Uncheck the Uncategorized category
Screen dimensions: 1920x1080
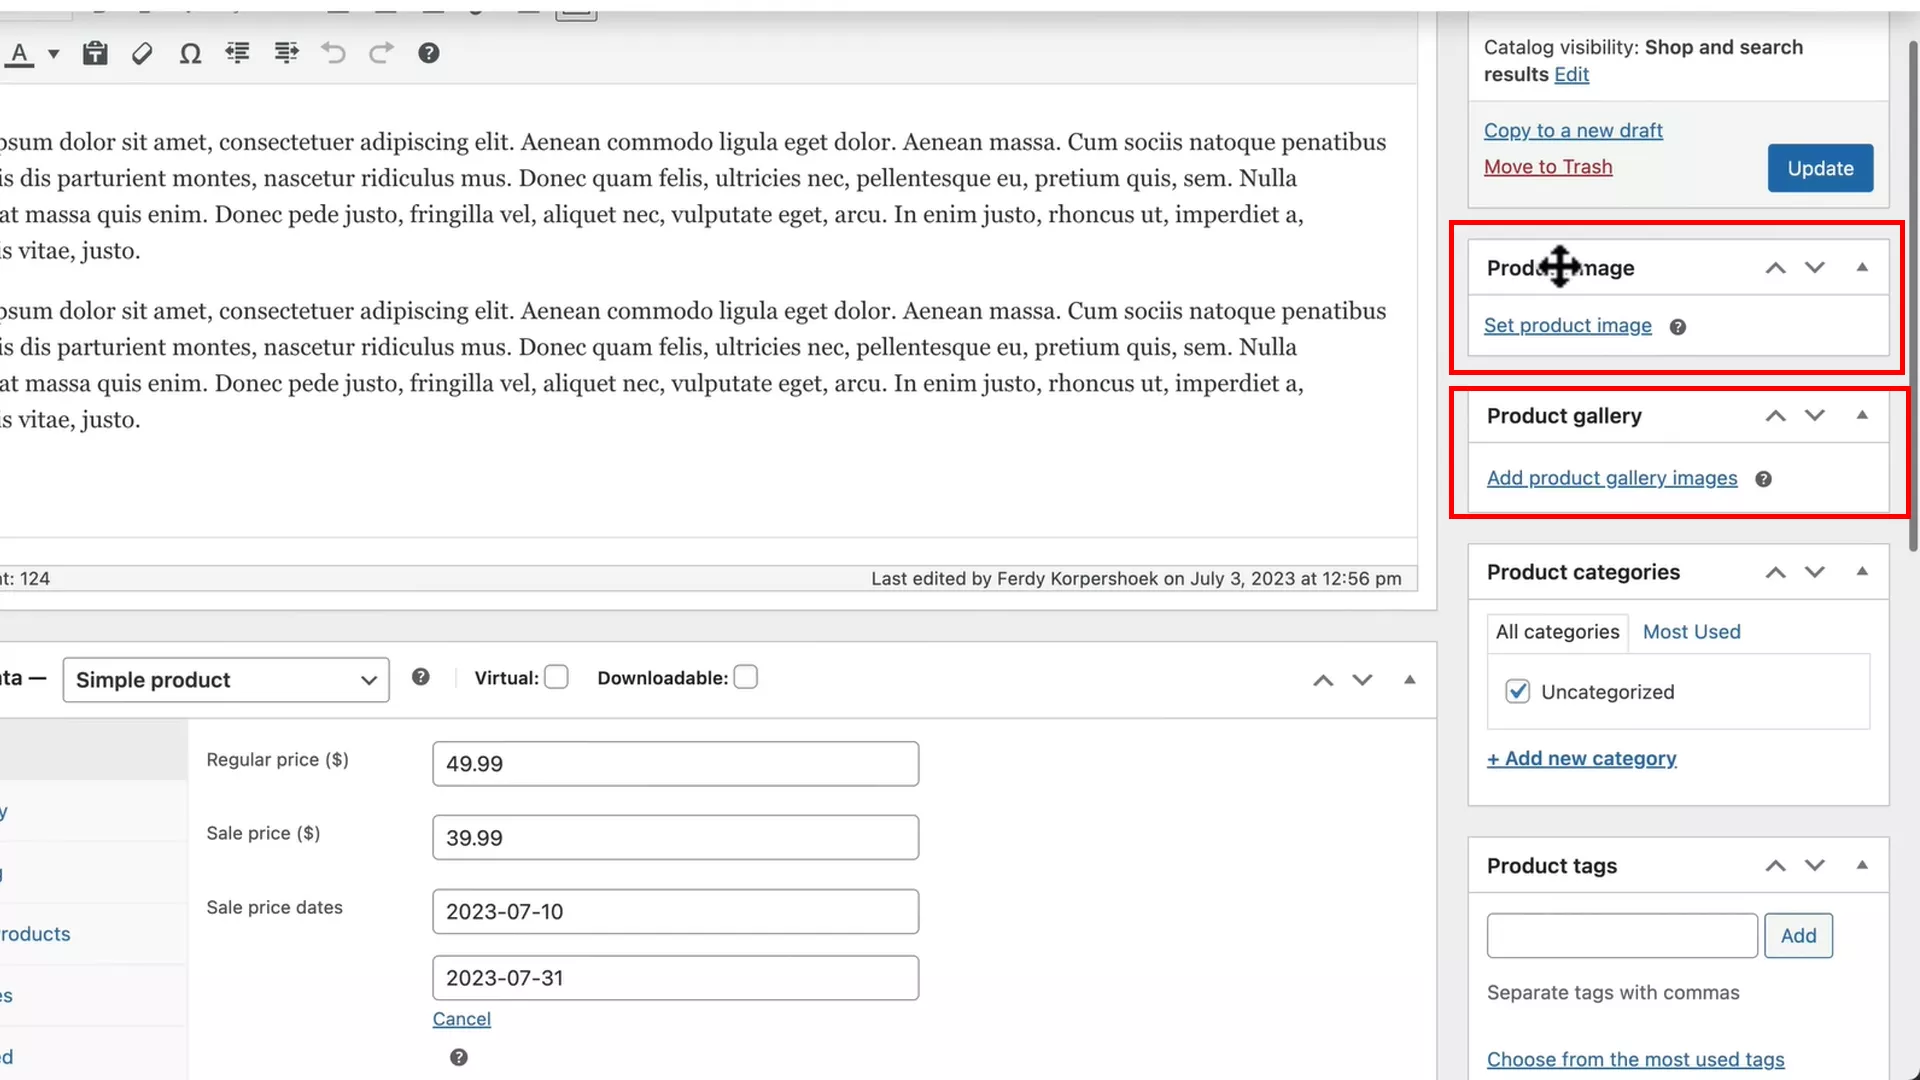1518,692
